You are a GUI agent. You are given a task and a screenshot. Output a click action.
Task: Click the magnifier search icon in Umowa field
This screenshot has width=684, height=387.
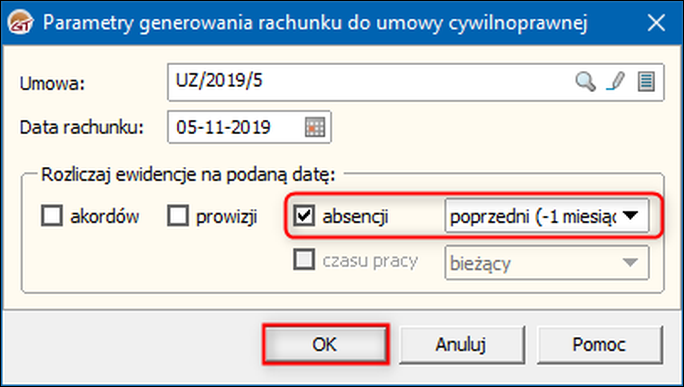pos(585,82)
